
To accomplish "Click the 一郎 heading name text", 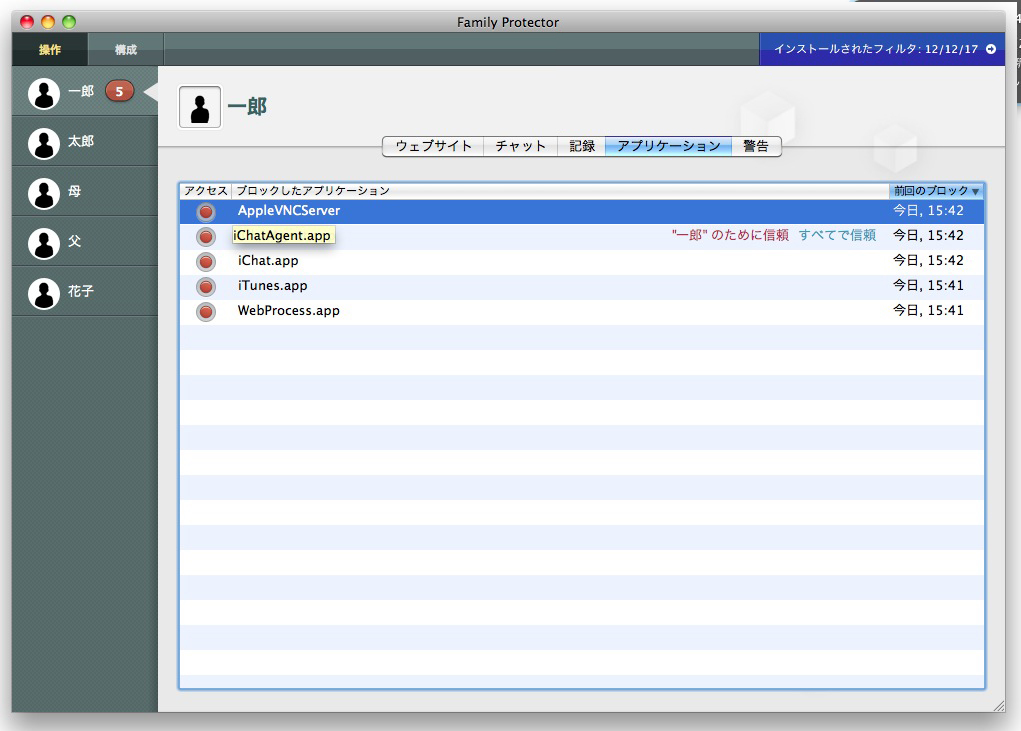I will (247, 107).
